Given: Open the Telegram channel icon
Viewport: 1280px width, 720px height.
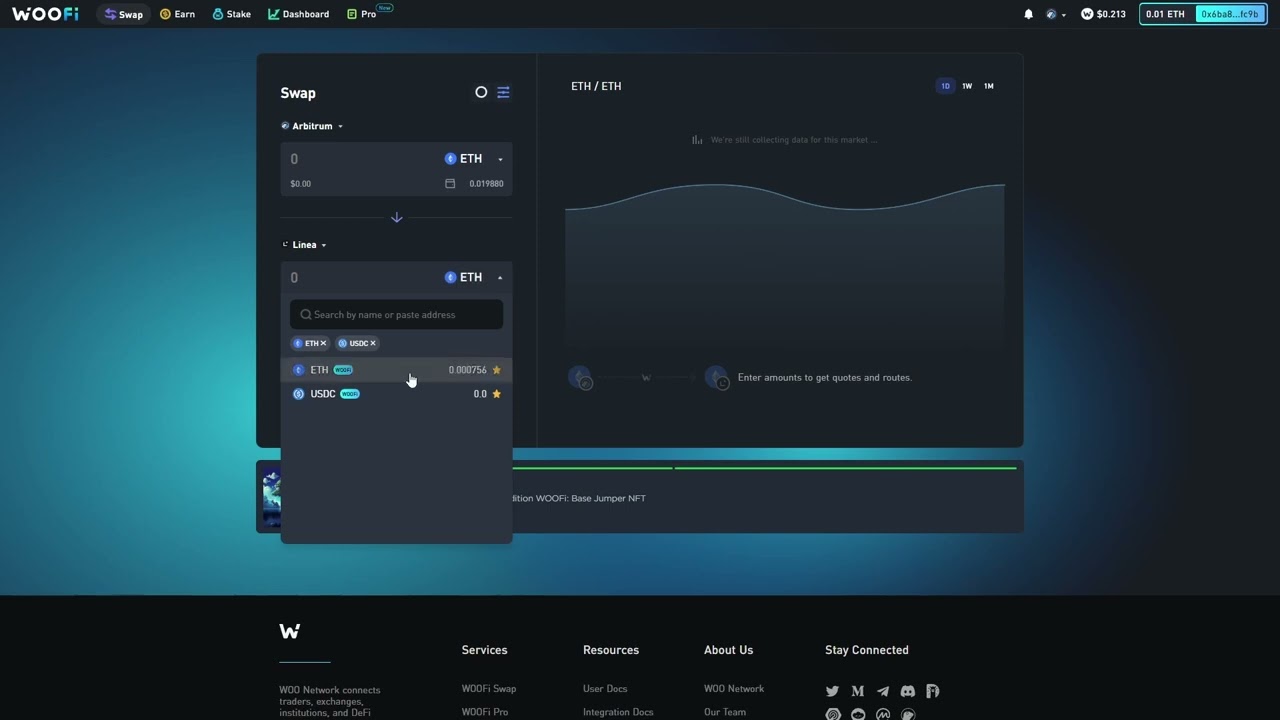Looking at the screenshot, I should (882, 691).
